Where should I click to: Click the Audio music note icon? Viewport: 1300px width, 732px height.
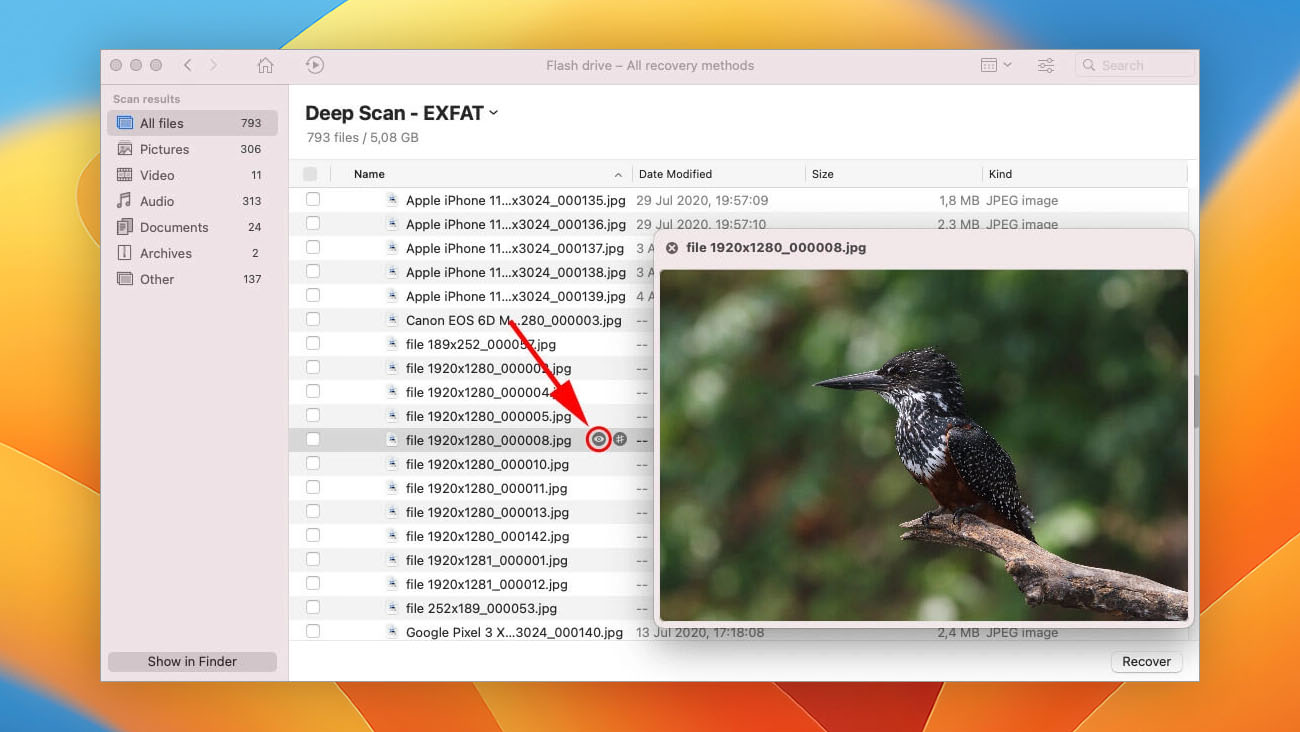point(125,201)
